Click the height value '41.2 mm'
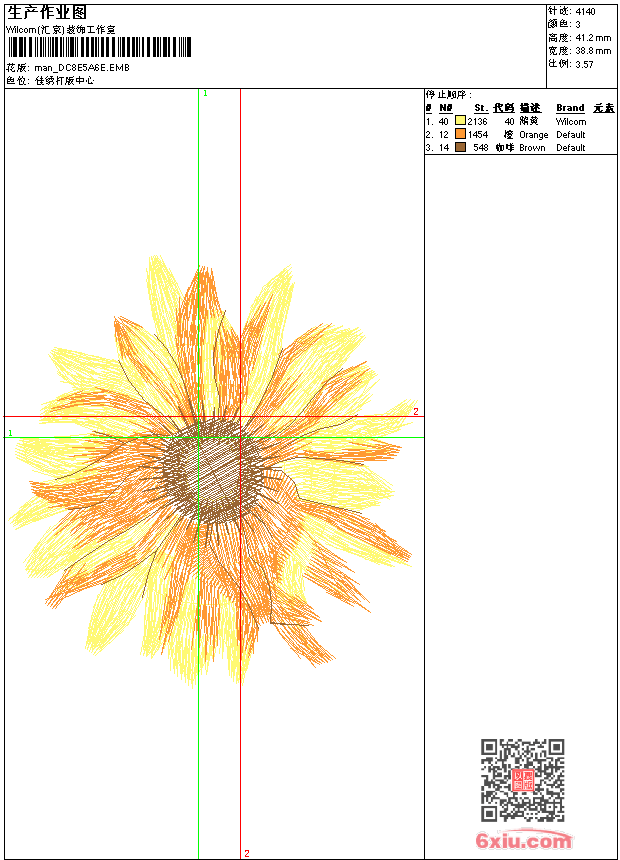The width and height of the screenshot is (620, 860). tap(593, 37)
